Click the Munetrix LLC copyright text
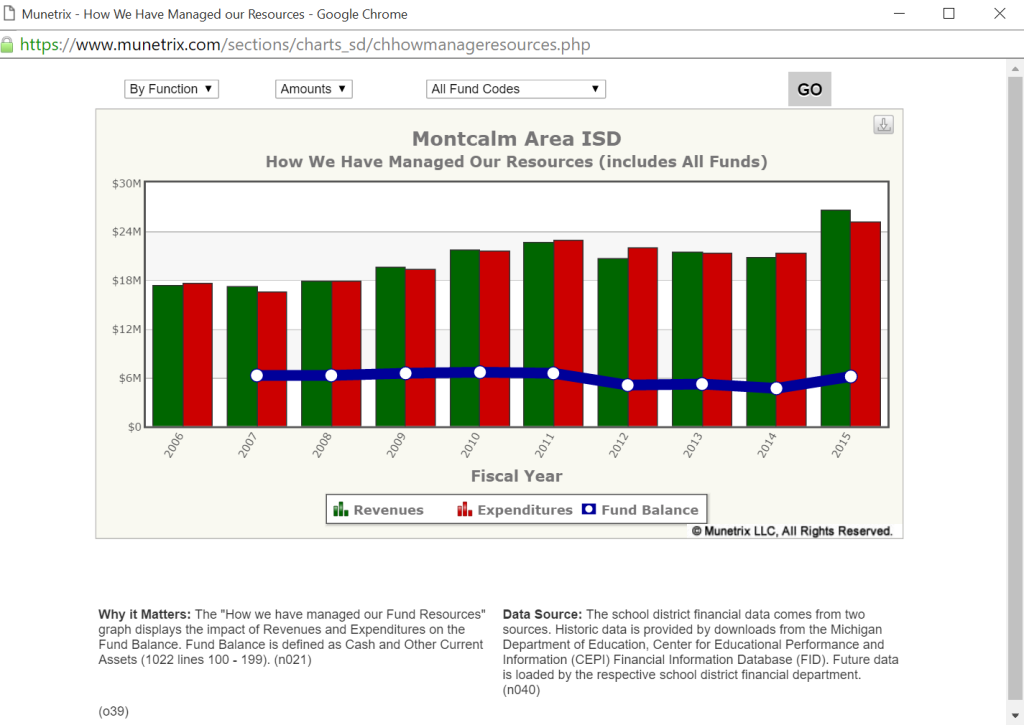The image size is (1024, 725). click(792, 531)
